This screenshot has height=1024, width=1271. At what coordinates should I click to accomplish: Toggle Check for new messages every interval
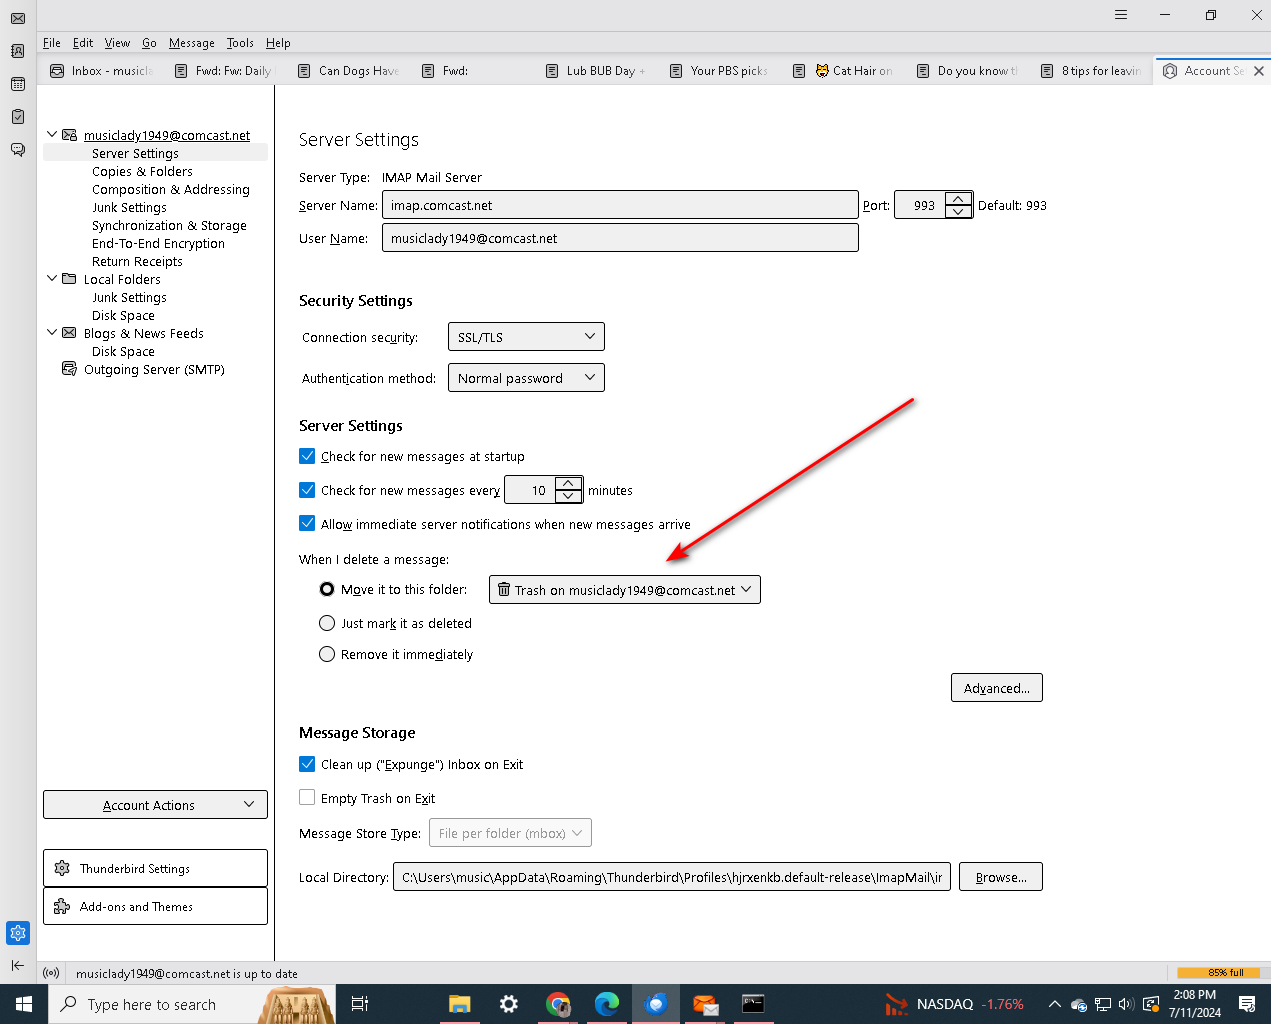[307, 490]
